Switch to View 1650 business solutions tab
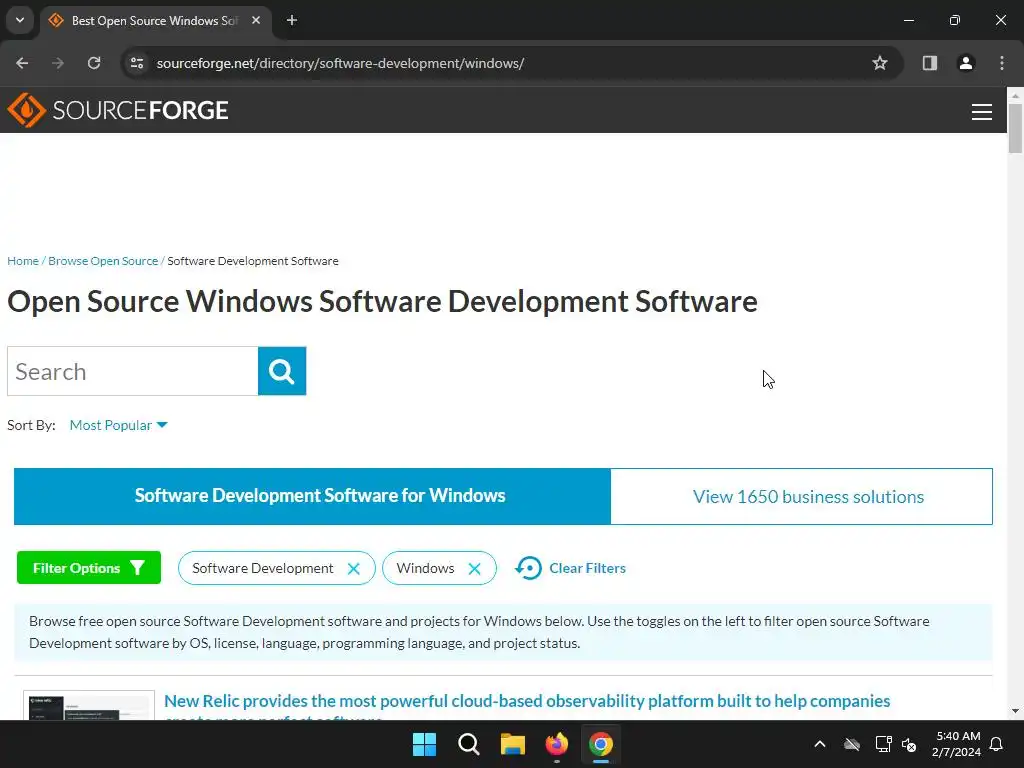The image size is (1024, 768). tap(801, 496)
